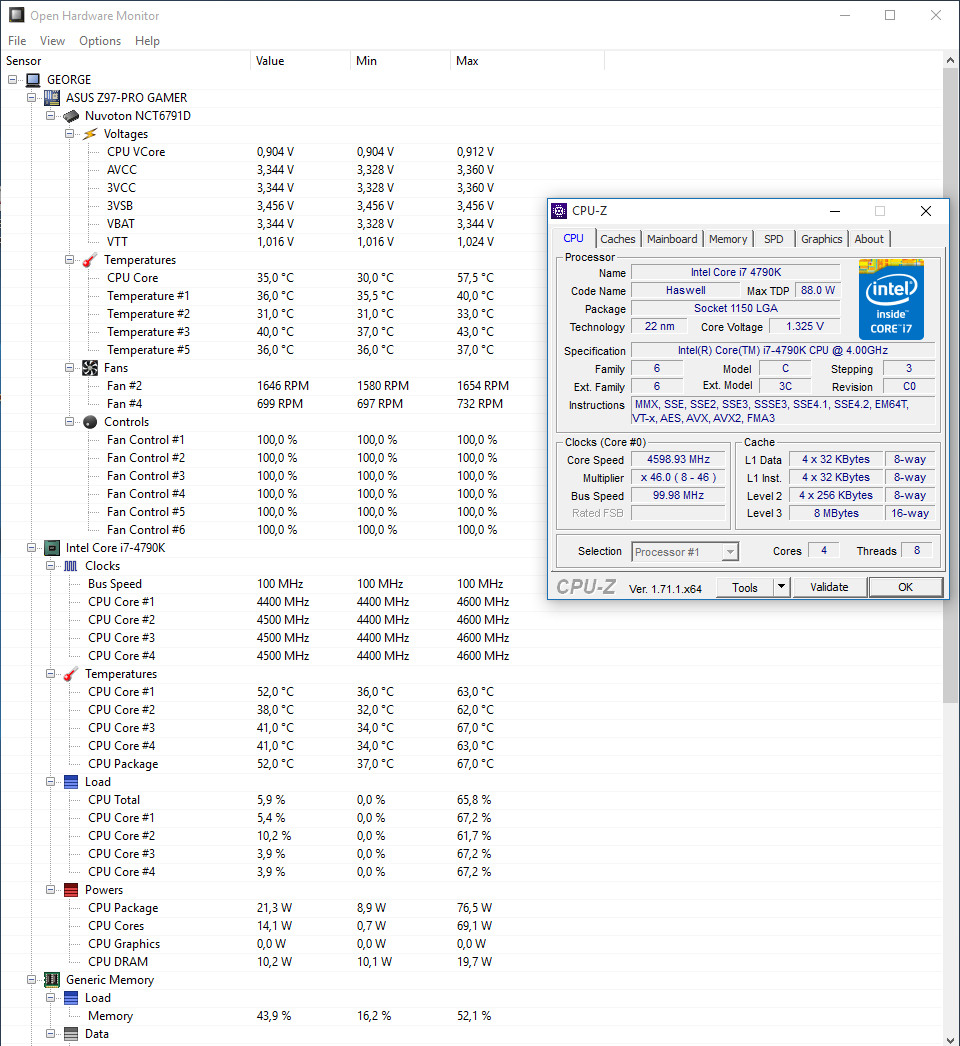The image size is (960, 1046).
Task: Click the Controls knob icon
Action: point(89,422)
